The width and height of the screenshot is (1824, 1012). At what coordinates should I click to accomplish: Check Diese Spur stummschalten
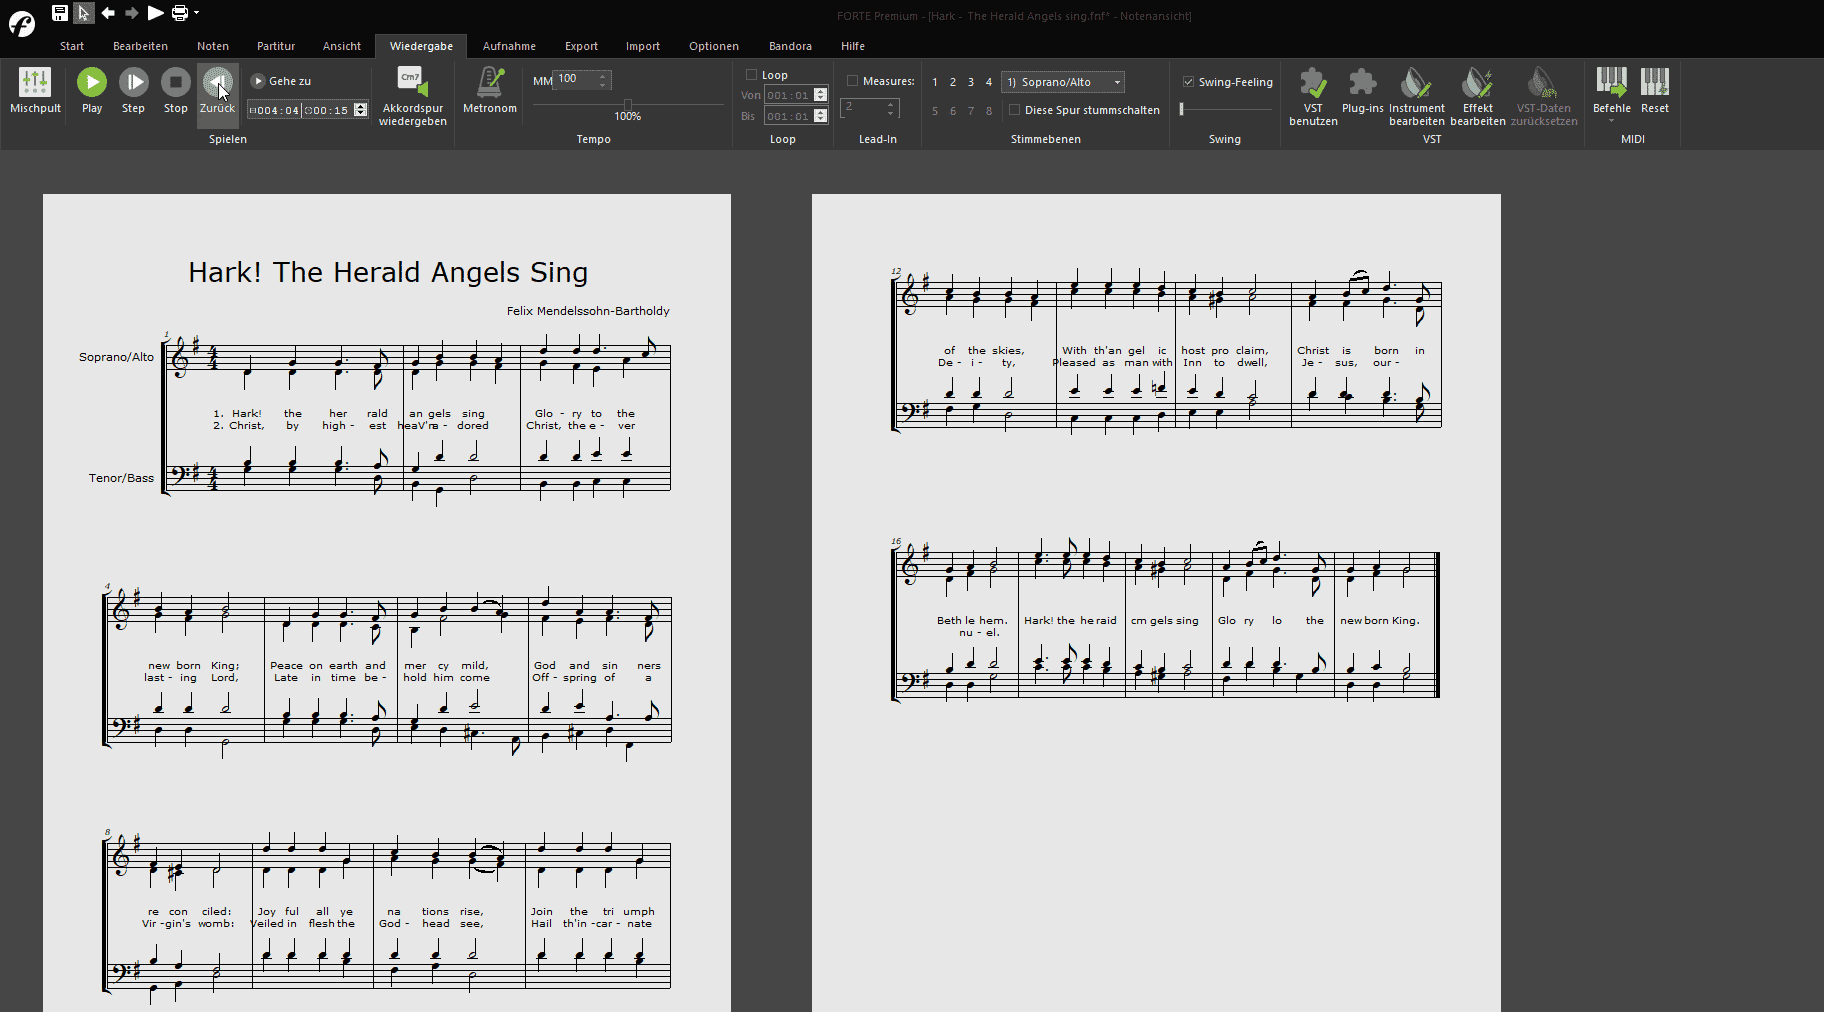[1014, 110]
